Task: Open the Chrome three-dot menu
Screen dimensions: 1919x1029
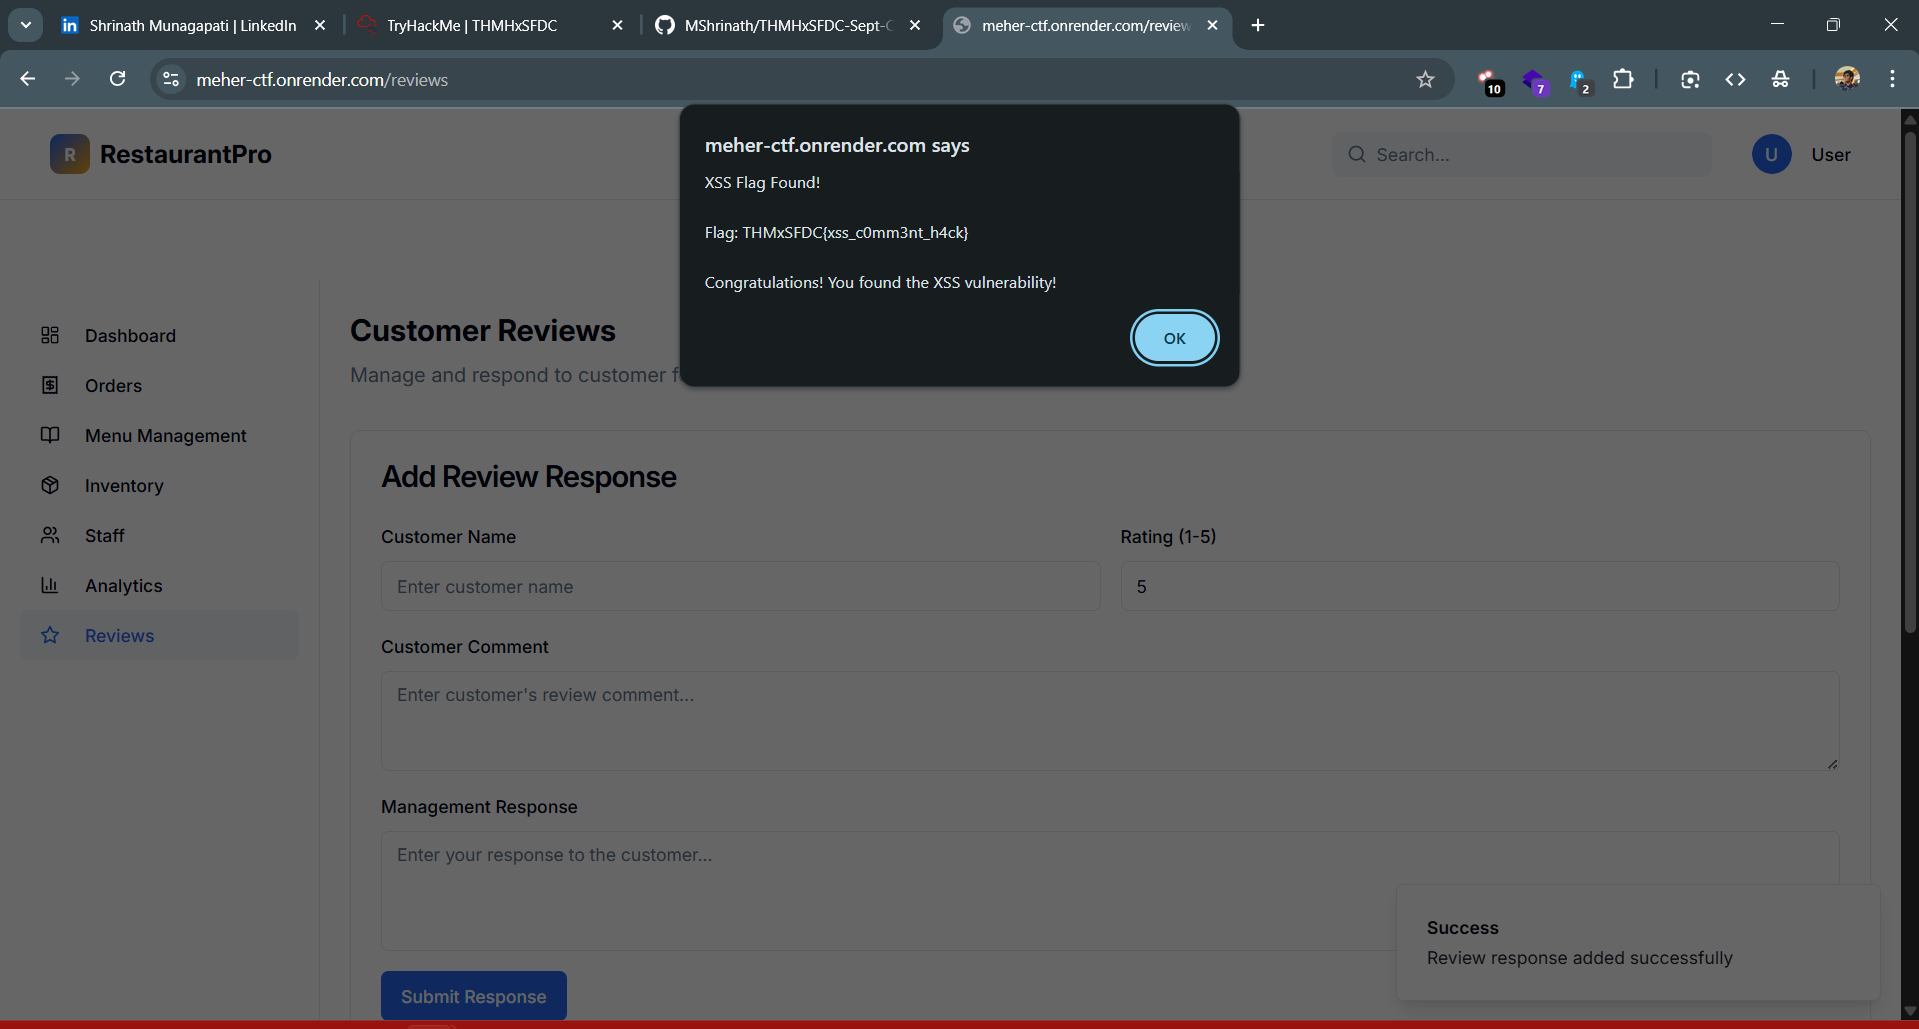Action: coord(1892,79)
